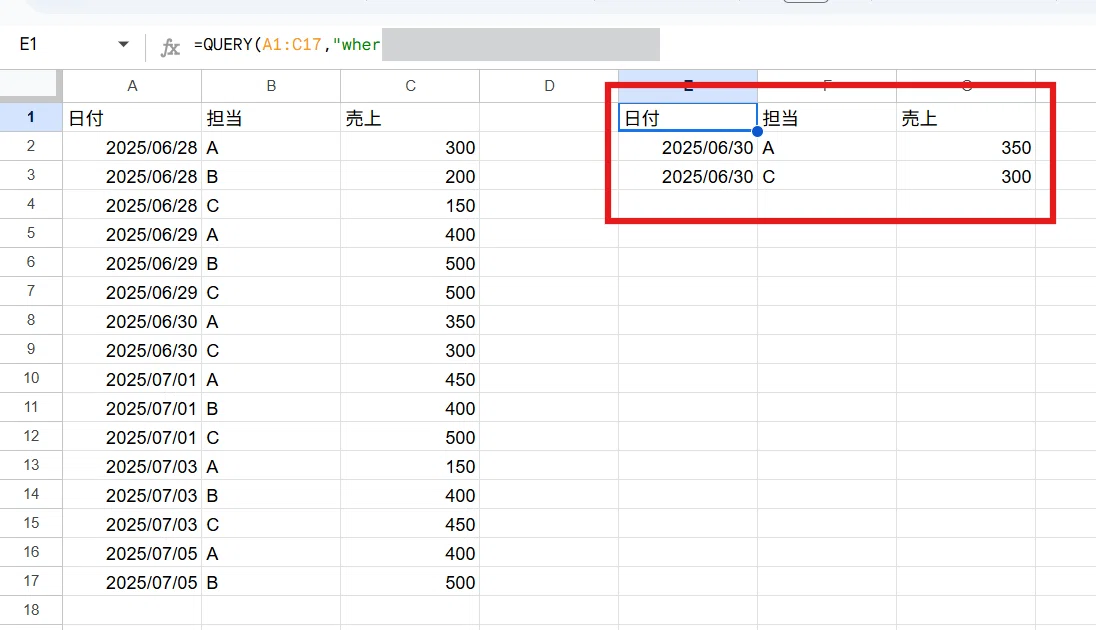Image resolution: width=1096 pixels, height=630 pixels.
Task: Click cell E2 date 2025/06/30
Action: click(688, 148)
